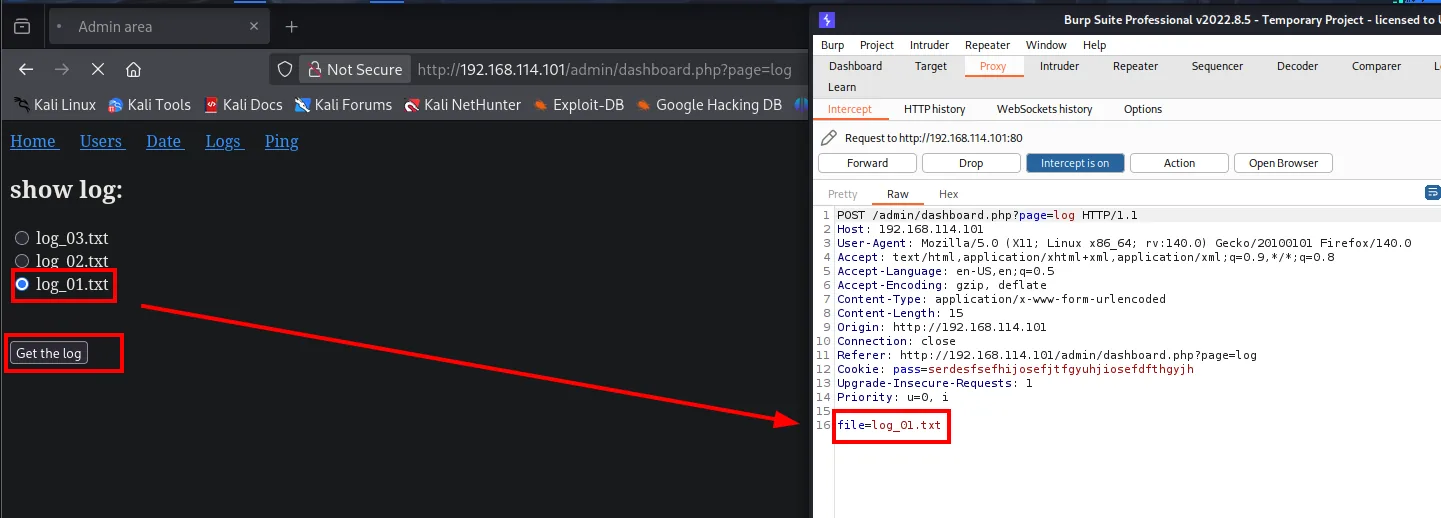The image size is (1441, 518).
Task: Click the Forward button
Action: 867,163
